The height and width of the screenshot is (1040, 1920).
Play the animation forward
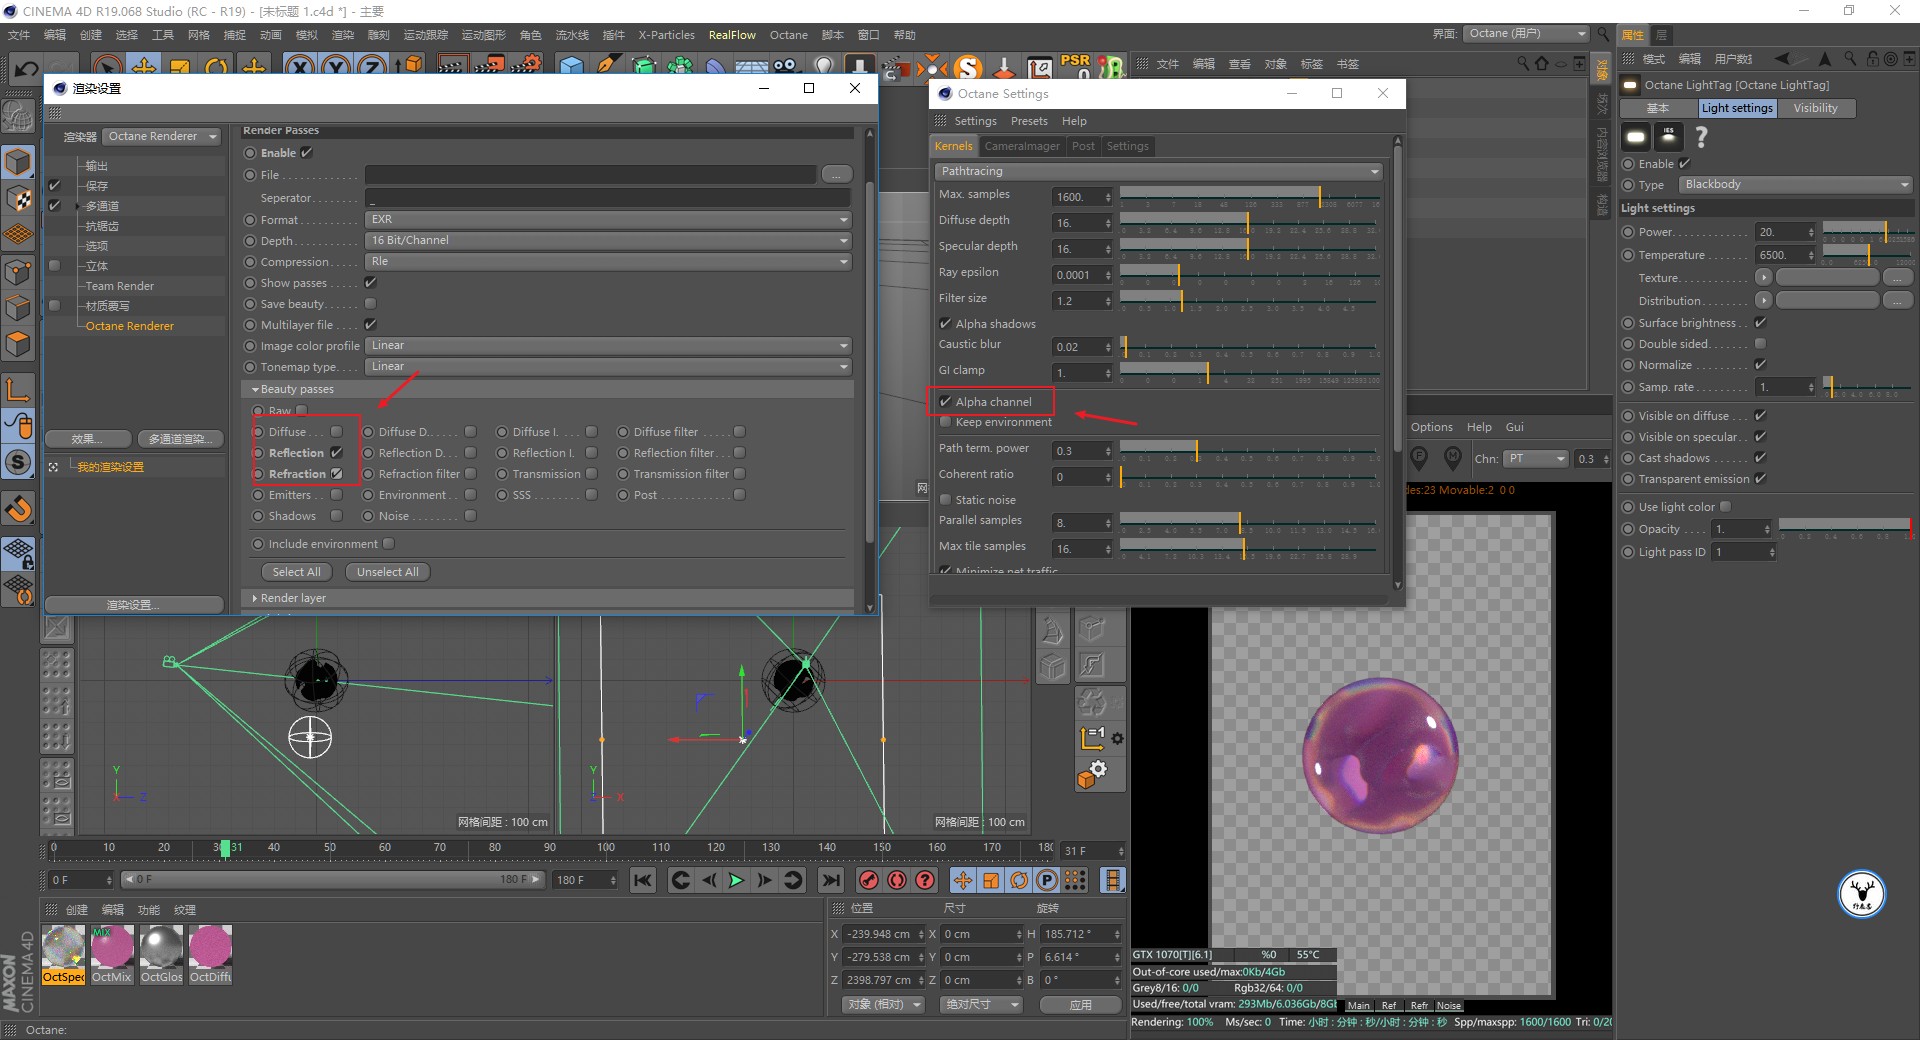click(x=737, y=880)
